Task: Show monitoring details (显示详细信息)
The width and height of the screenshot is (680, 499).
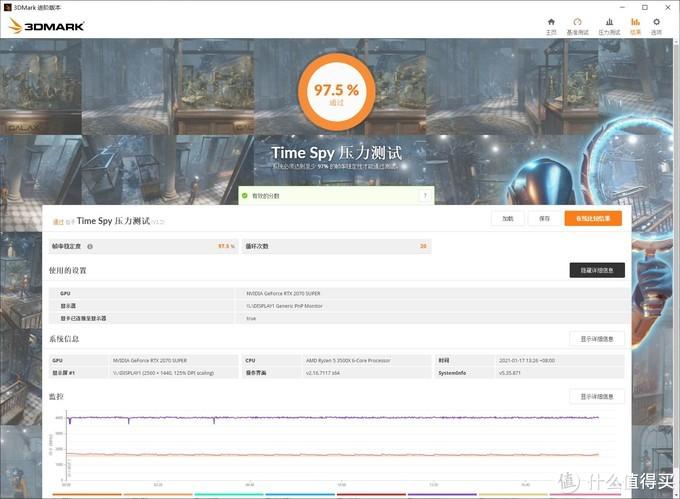Action: click(x=596, y=396)
